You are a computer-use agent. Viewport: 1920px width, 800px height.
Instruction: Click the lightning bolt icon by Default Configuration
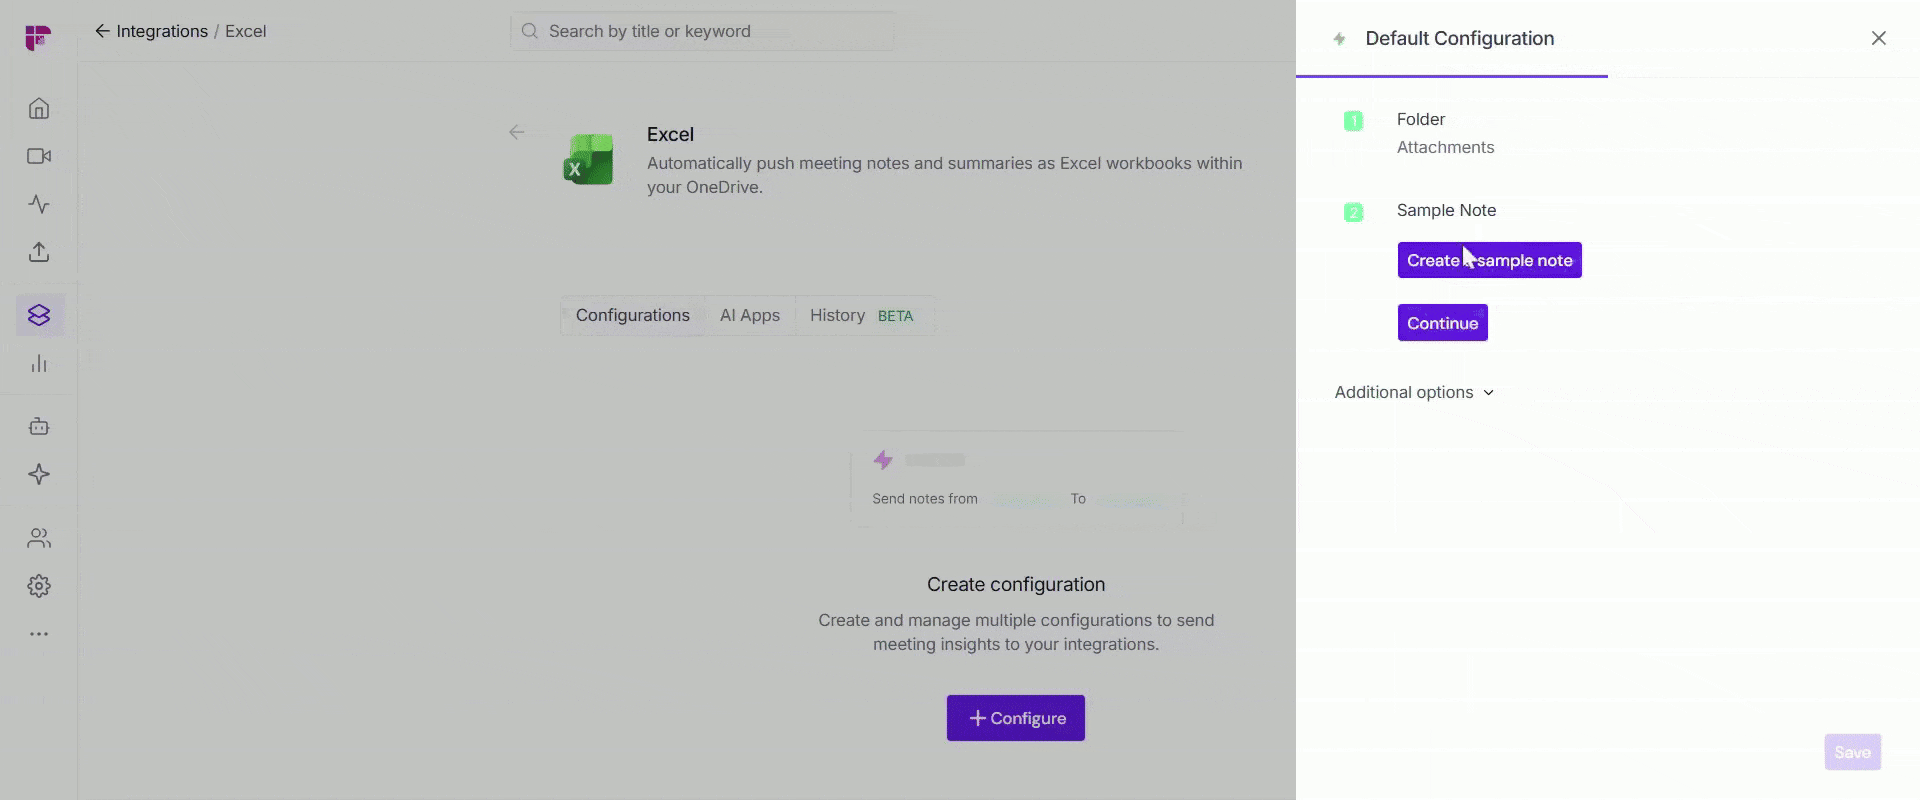click(1339, 39)
